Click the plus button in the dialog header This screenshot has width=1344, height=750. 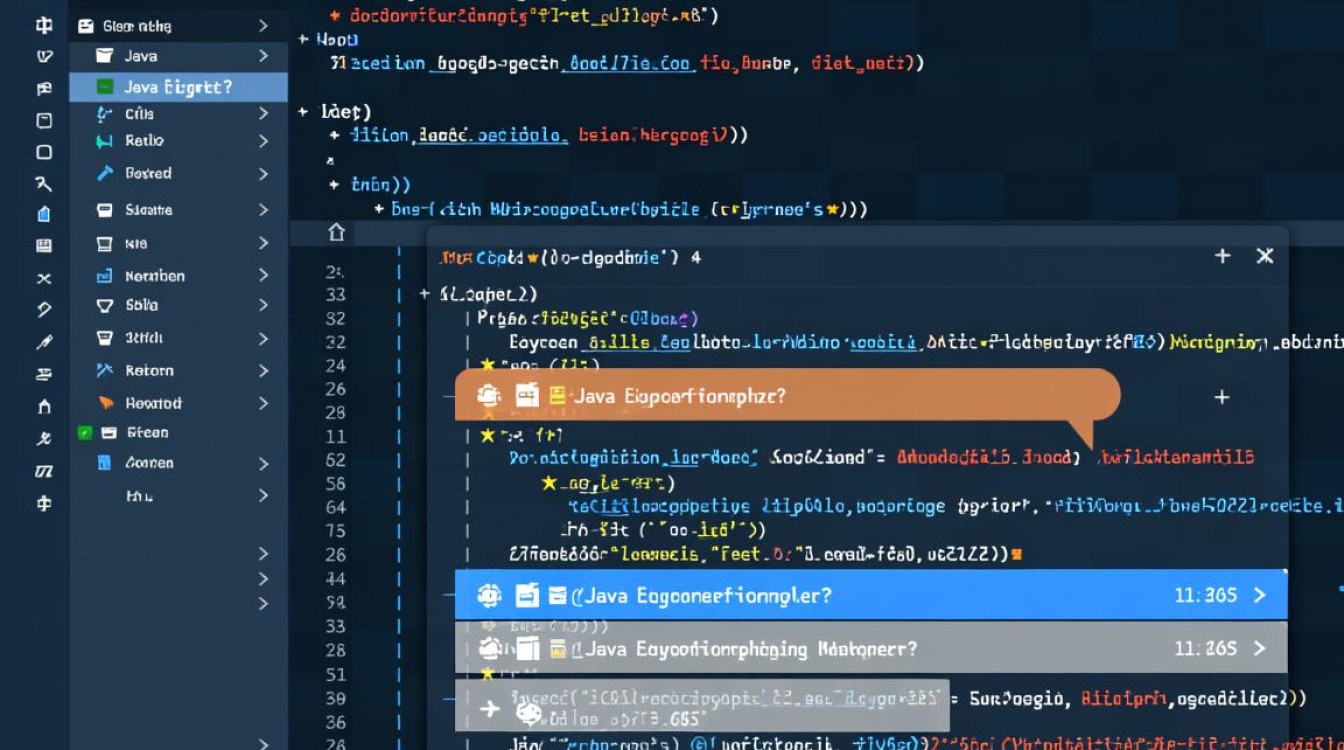(1222, 256)
